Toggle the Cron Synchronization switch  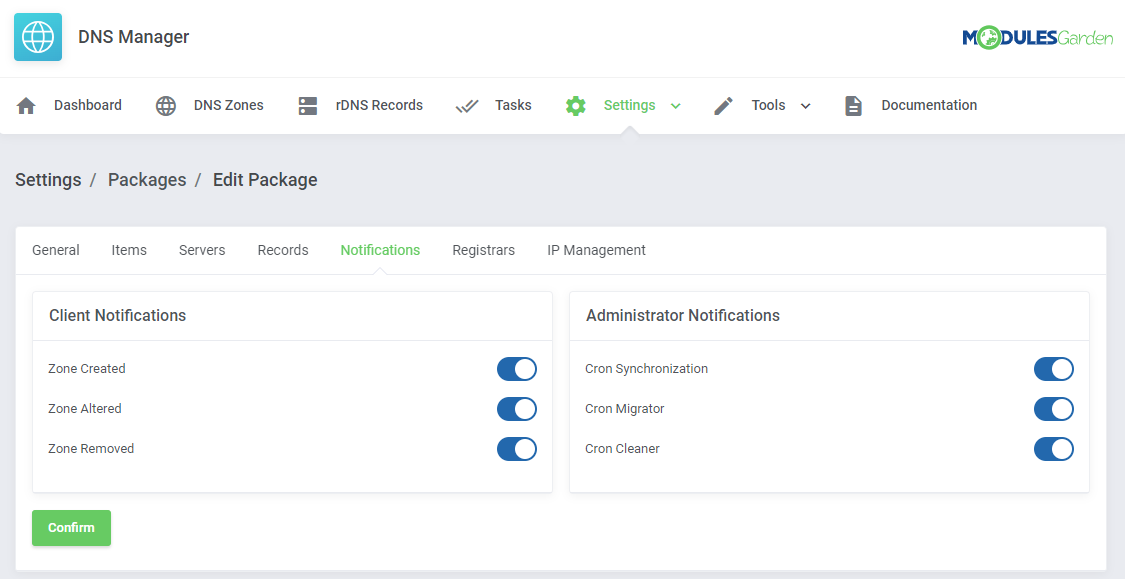(1053, 369)
